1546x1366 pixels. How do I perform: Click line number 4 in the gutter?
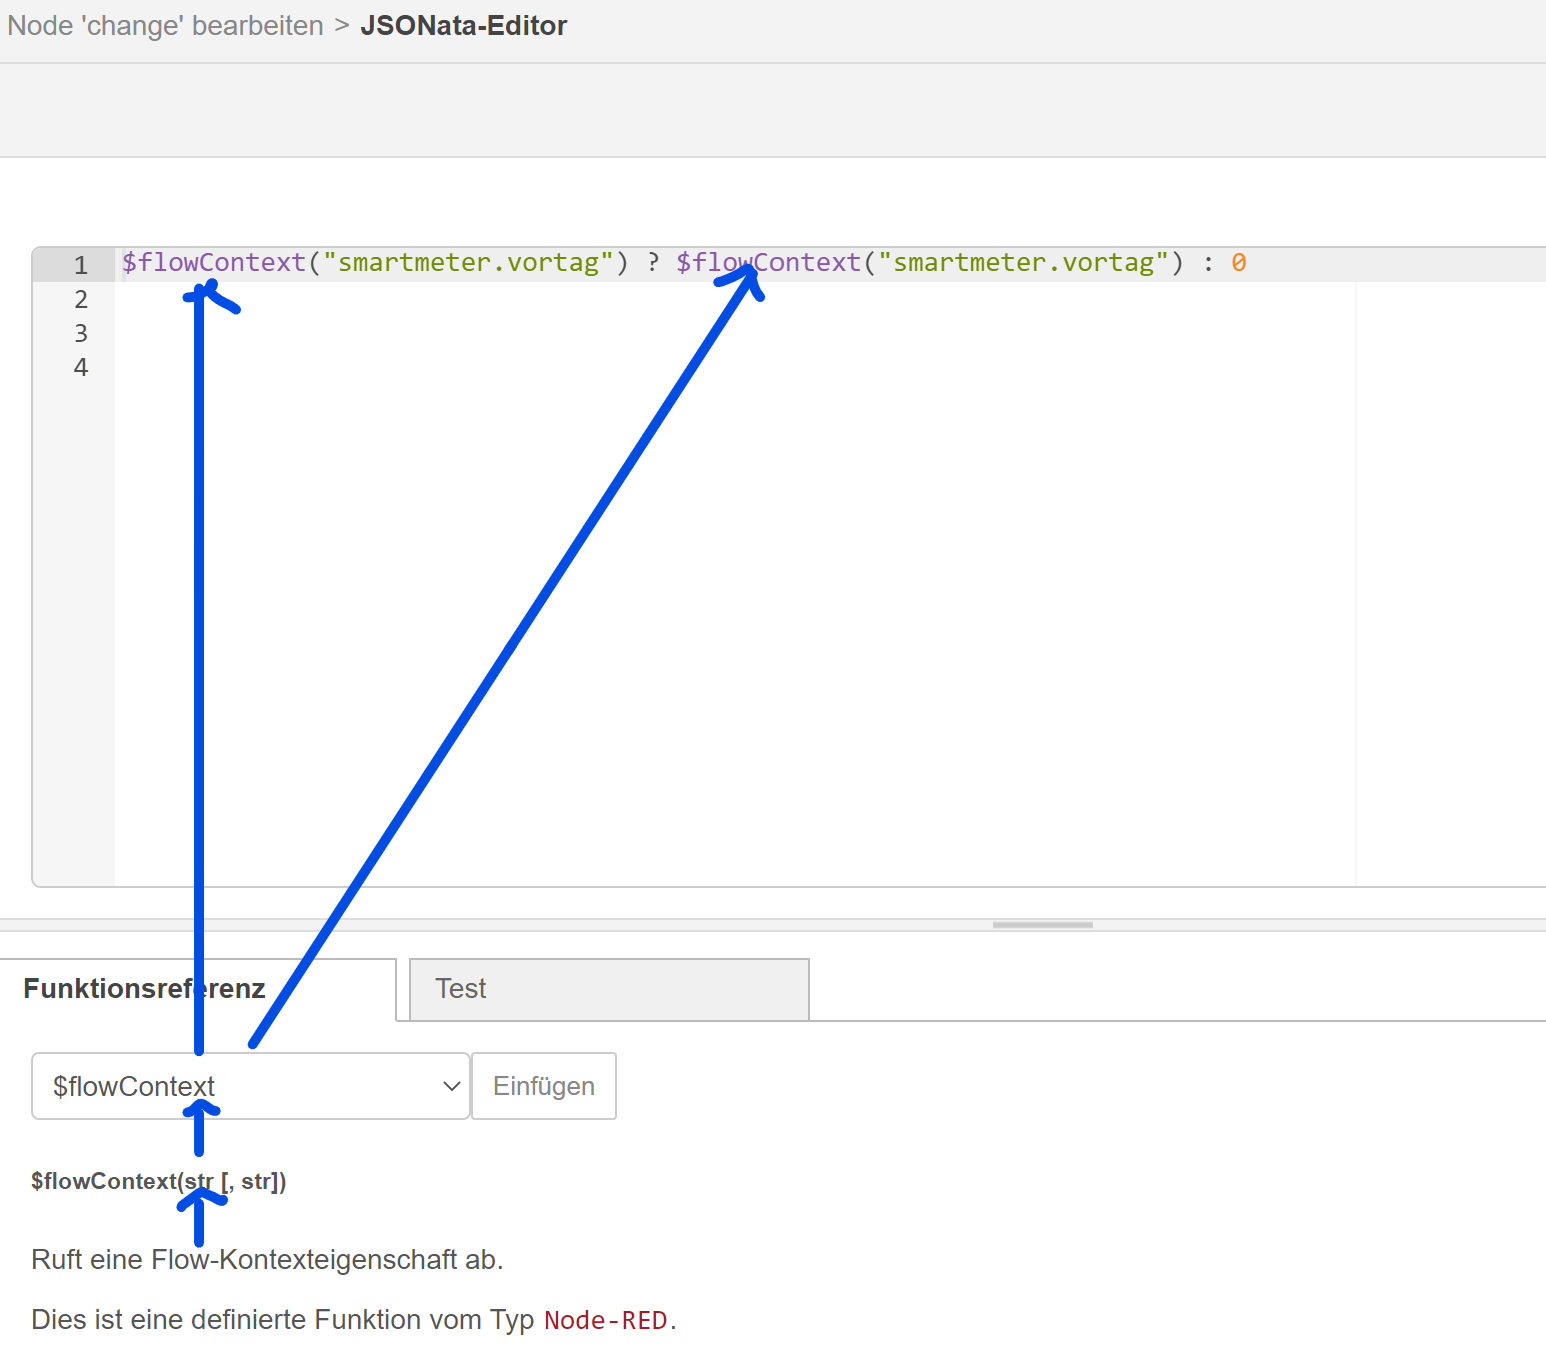(x=81, y=367)
